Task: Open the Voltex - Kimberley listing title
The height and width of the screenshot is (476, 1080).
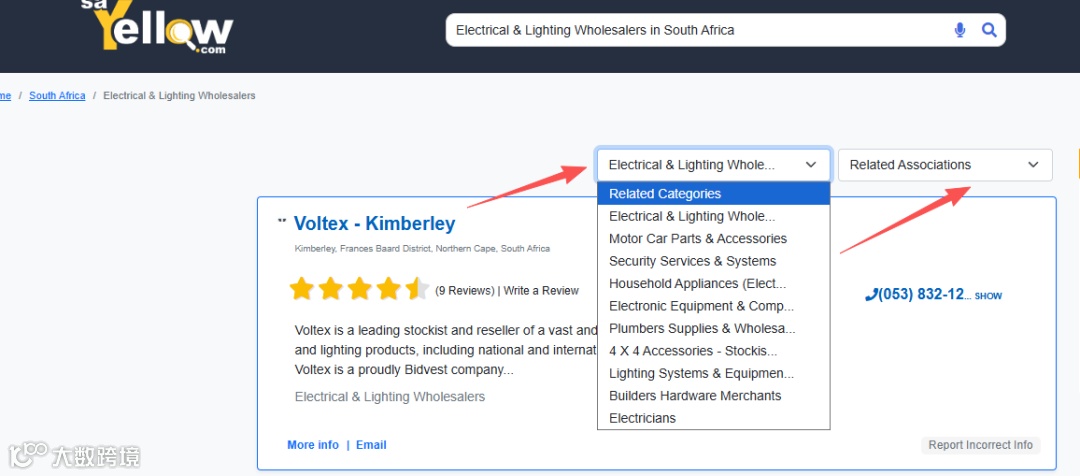Action: click(x=374, y=224)
